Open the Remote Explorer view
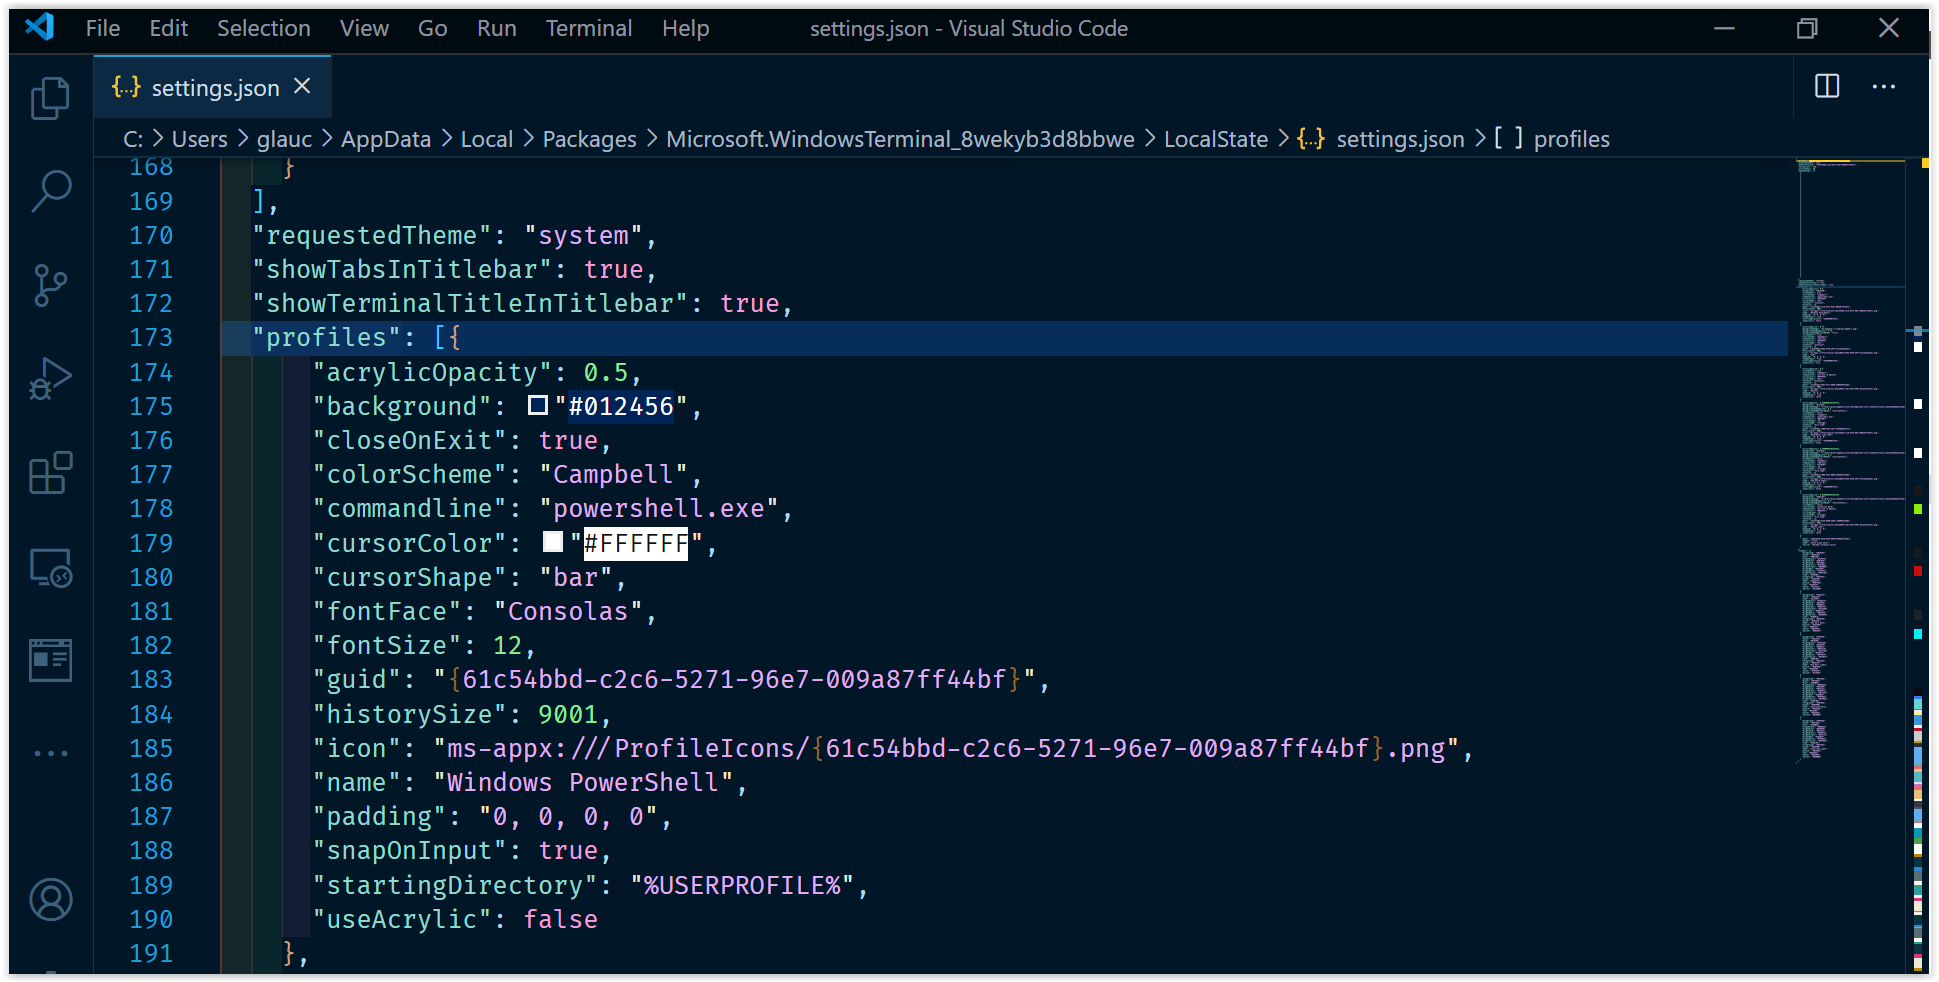This screenshot has width=1939, height=982. (50, 567)
